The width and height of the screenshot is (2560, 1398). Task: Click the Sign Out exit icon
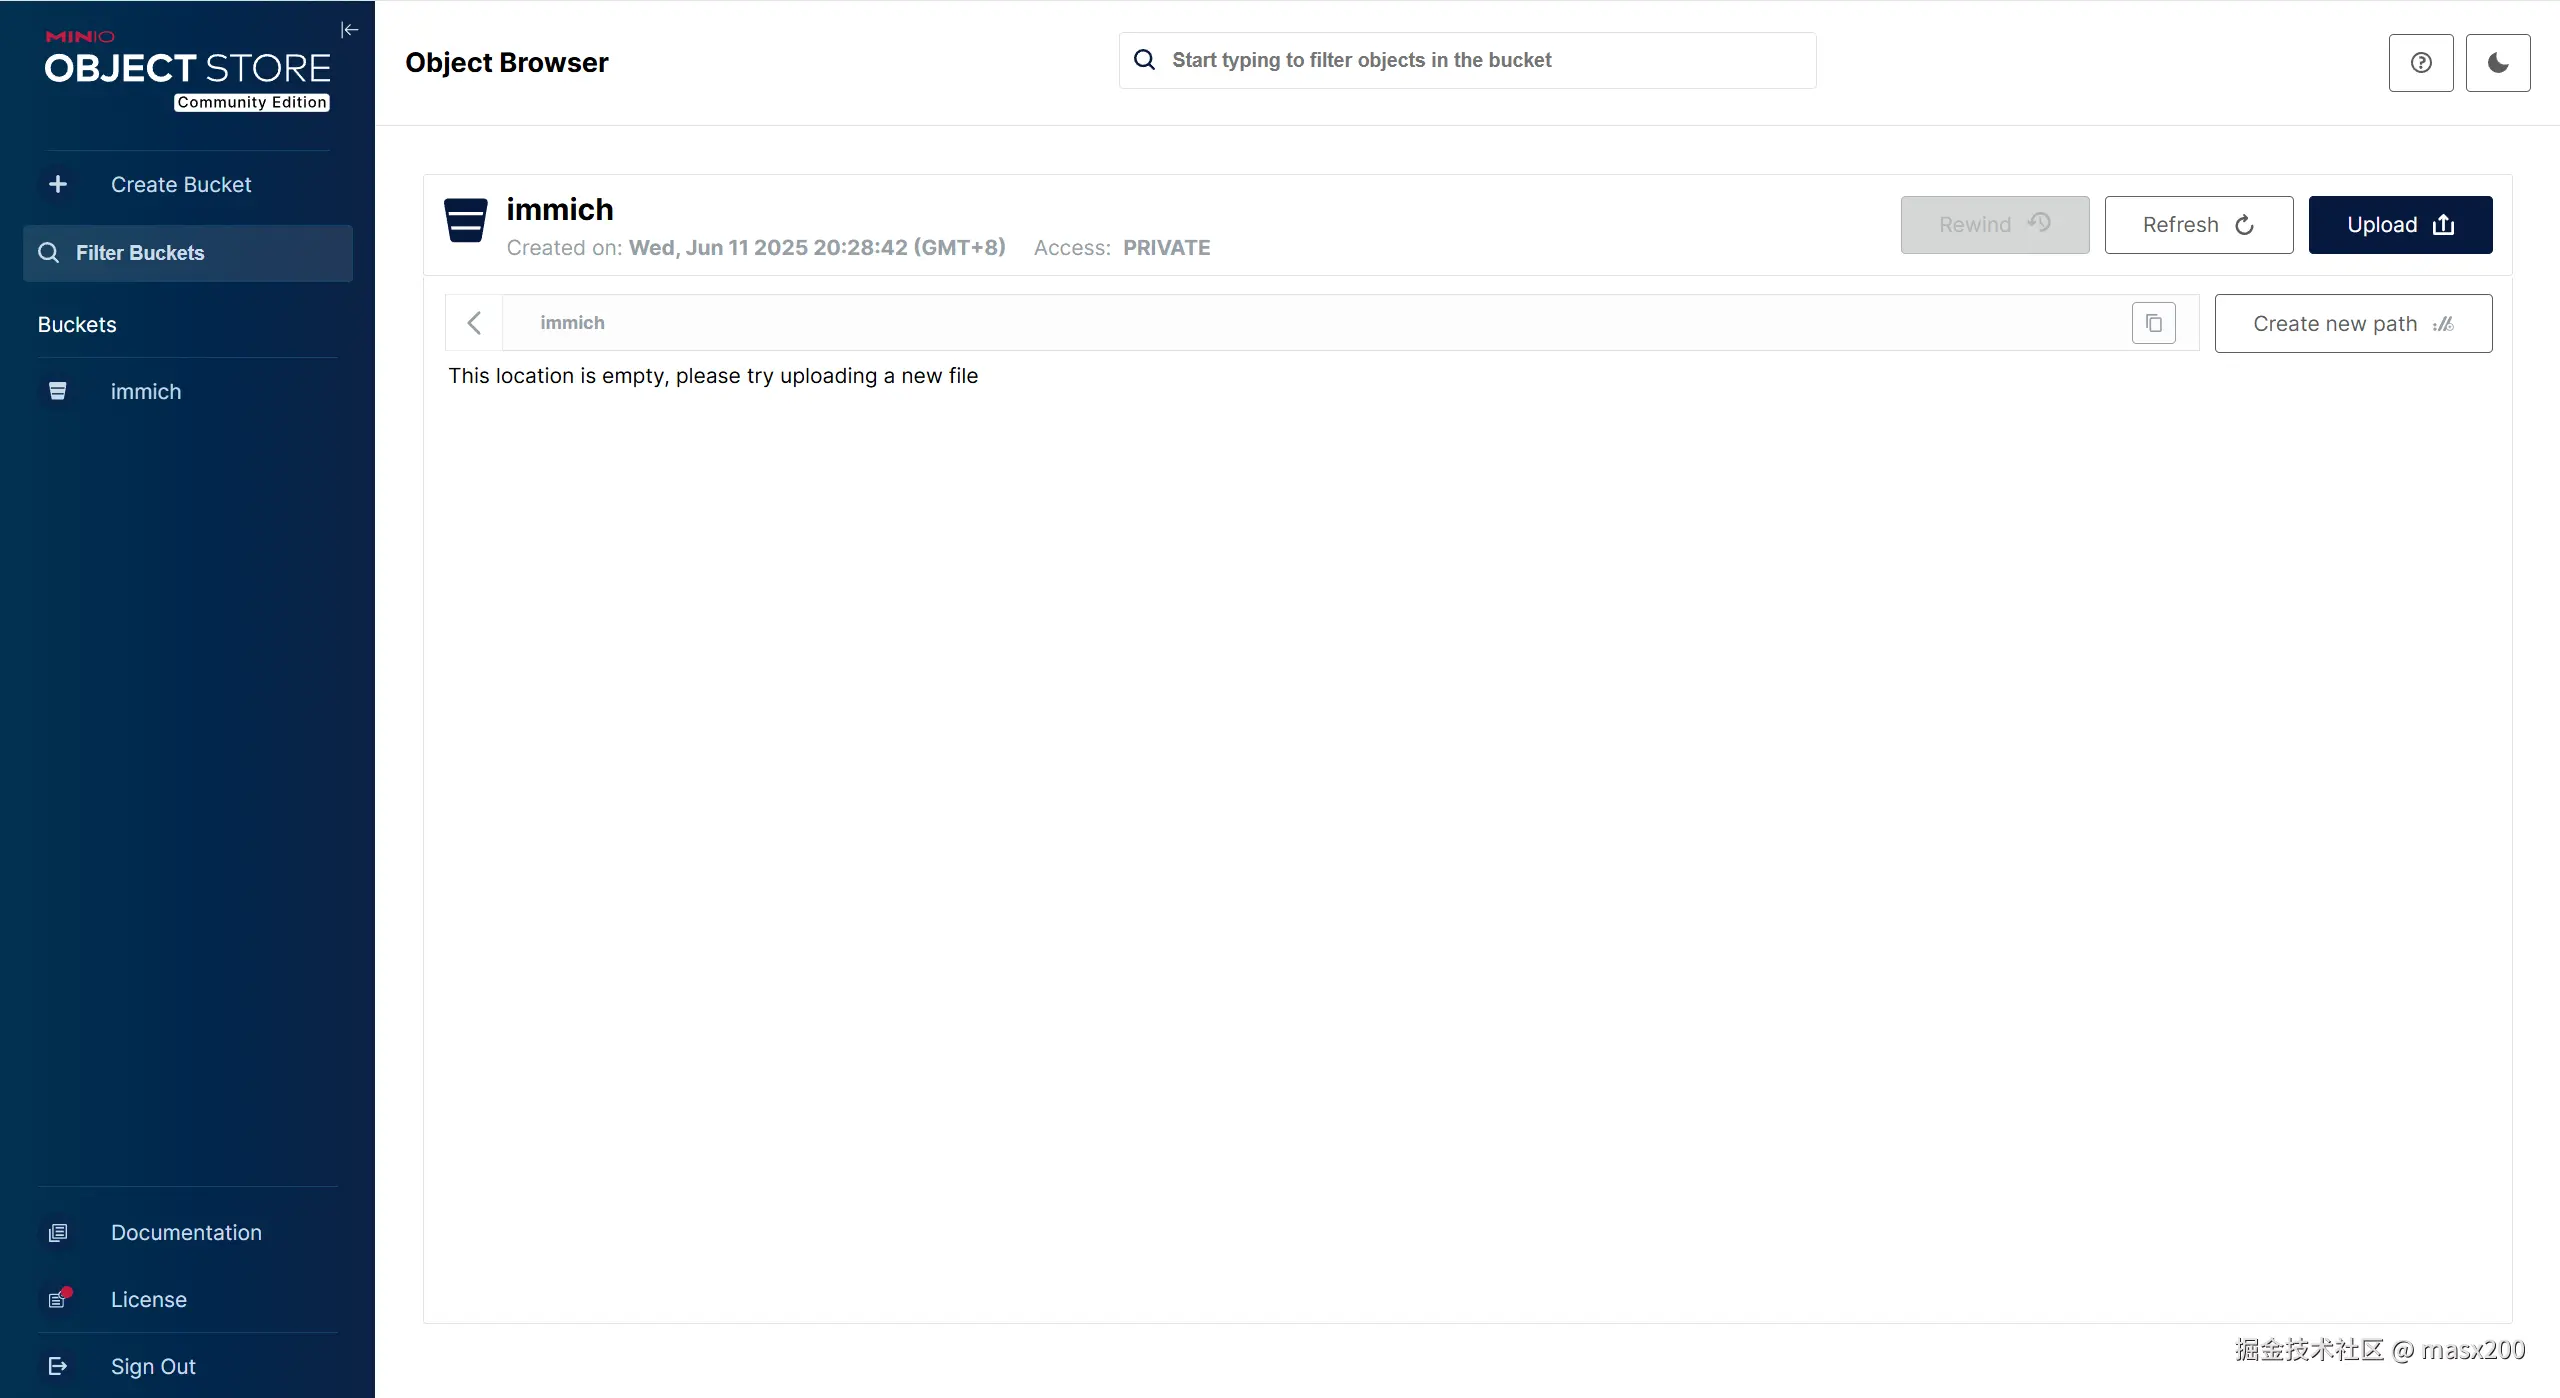point(58,1366)
